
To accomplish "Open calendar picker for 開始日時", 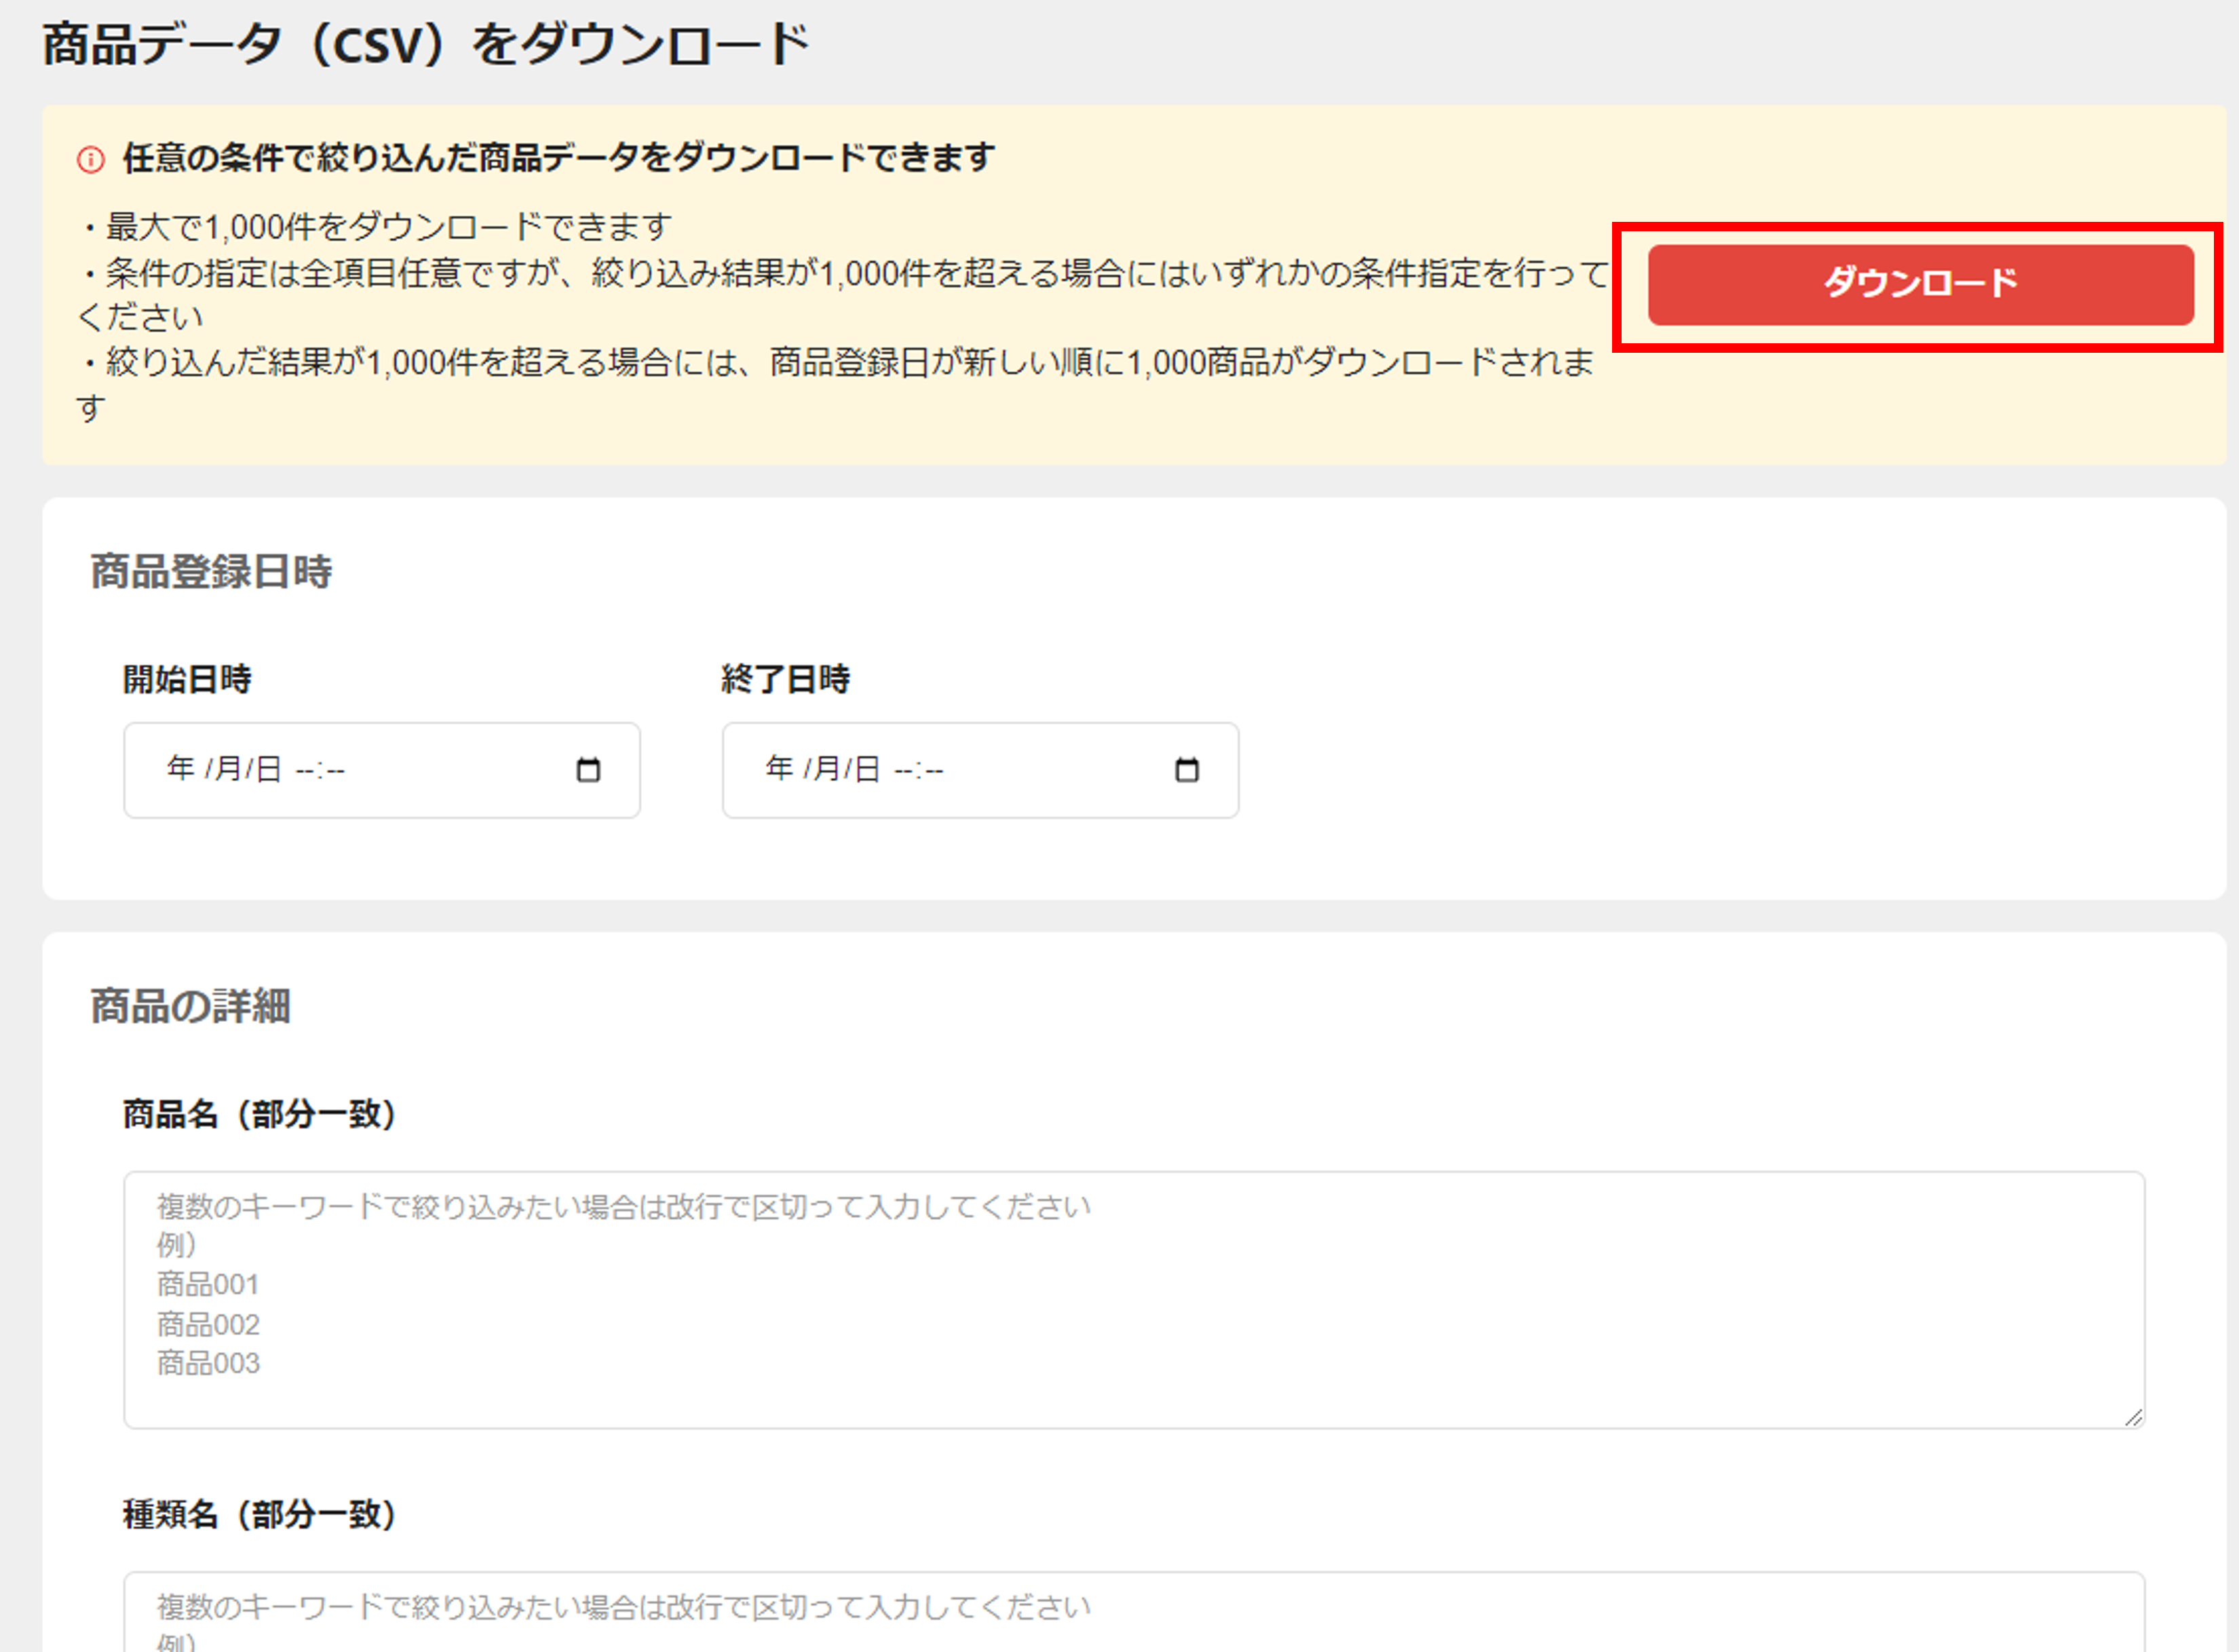I will coord(588,770).
